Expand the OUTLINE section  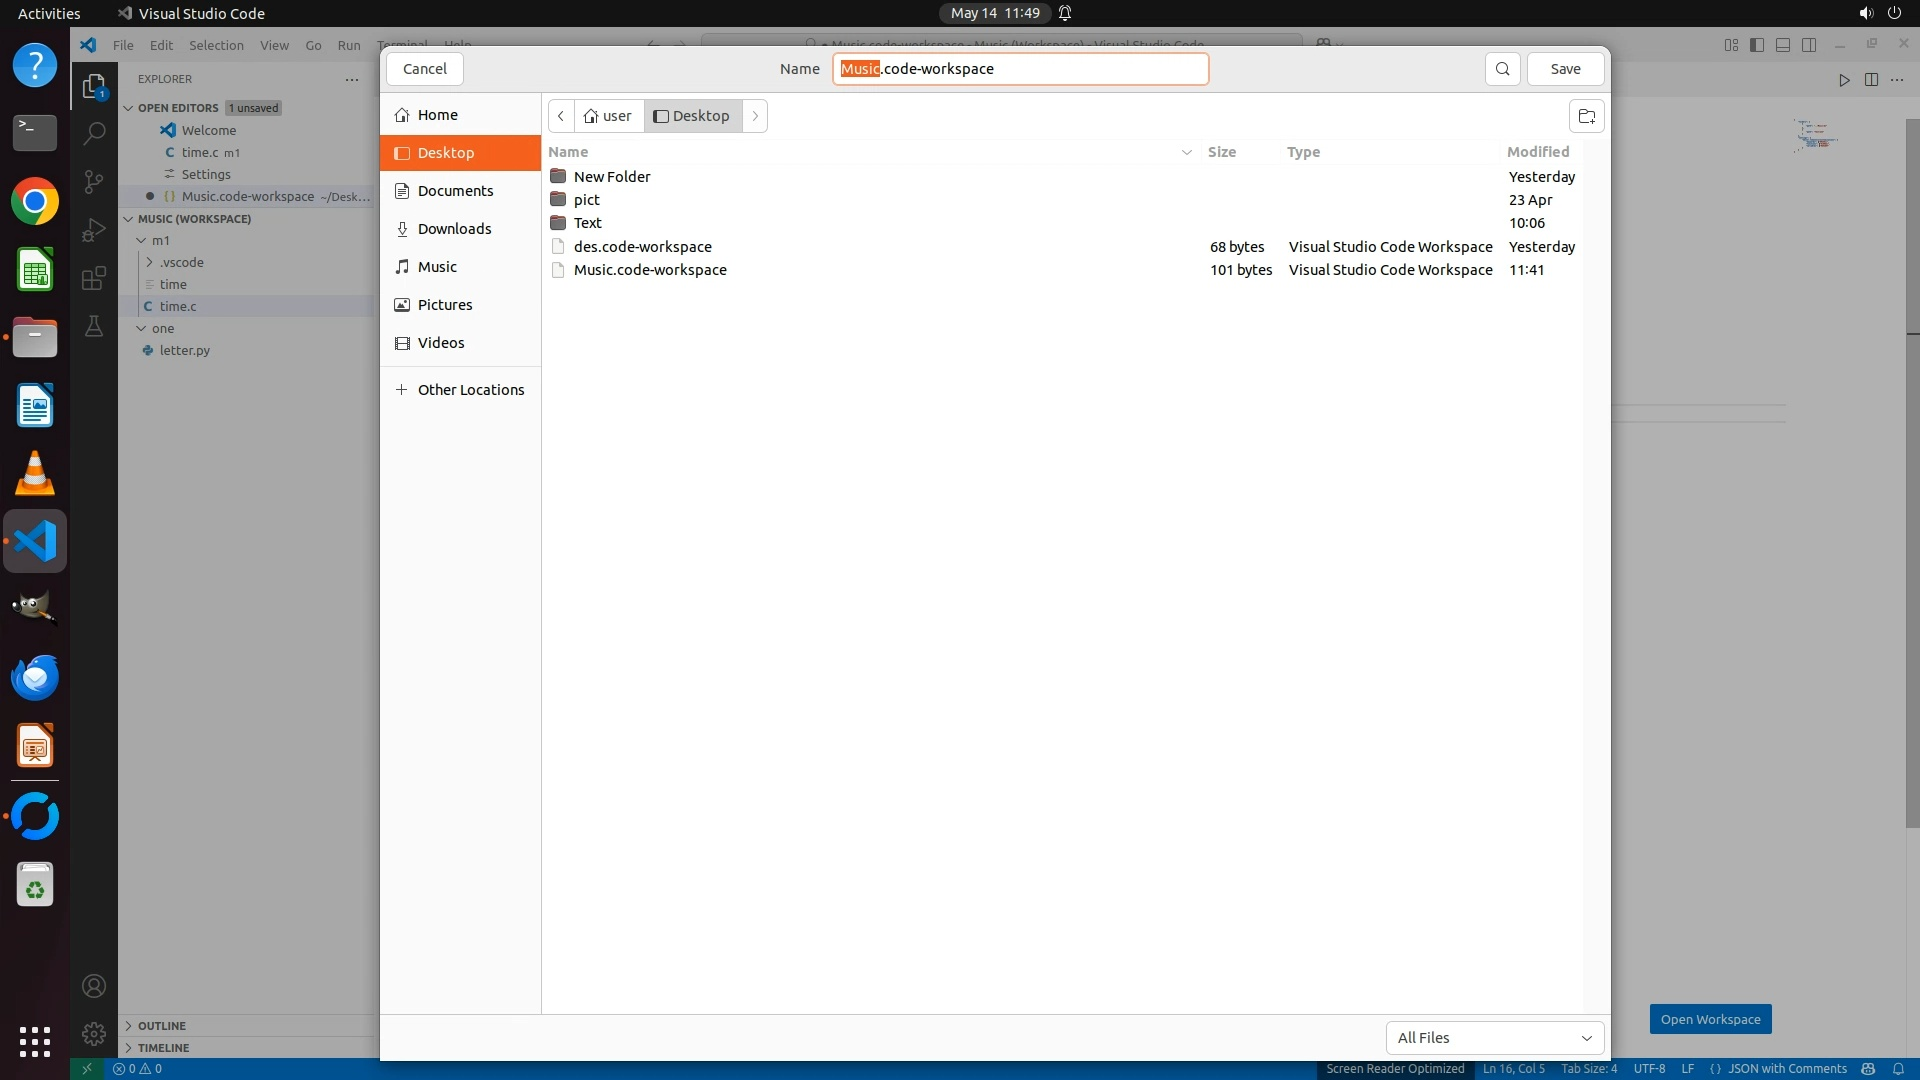[x=162, y=1026]
